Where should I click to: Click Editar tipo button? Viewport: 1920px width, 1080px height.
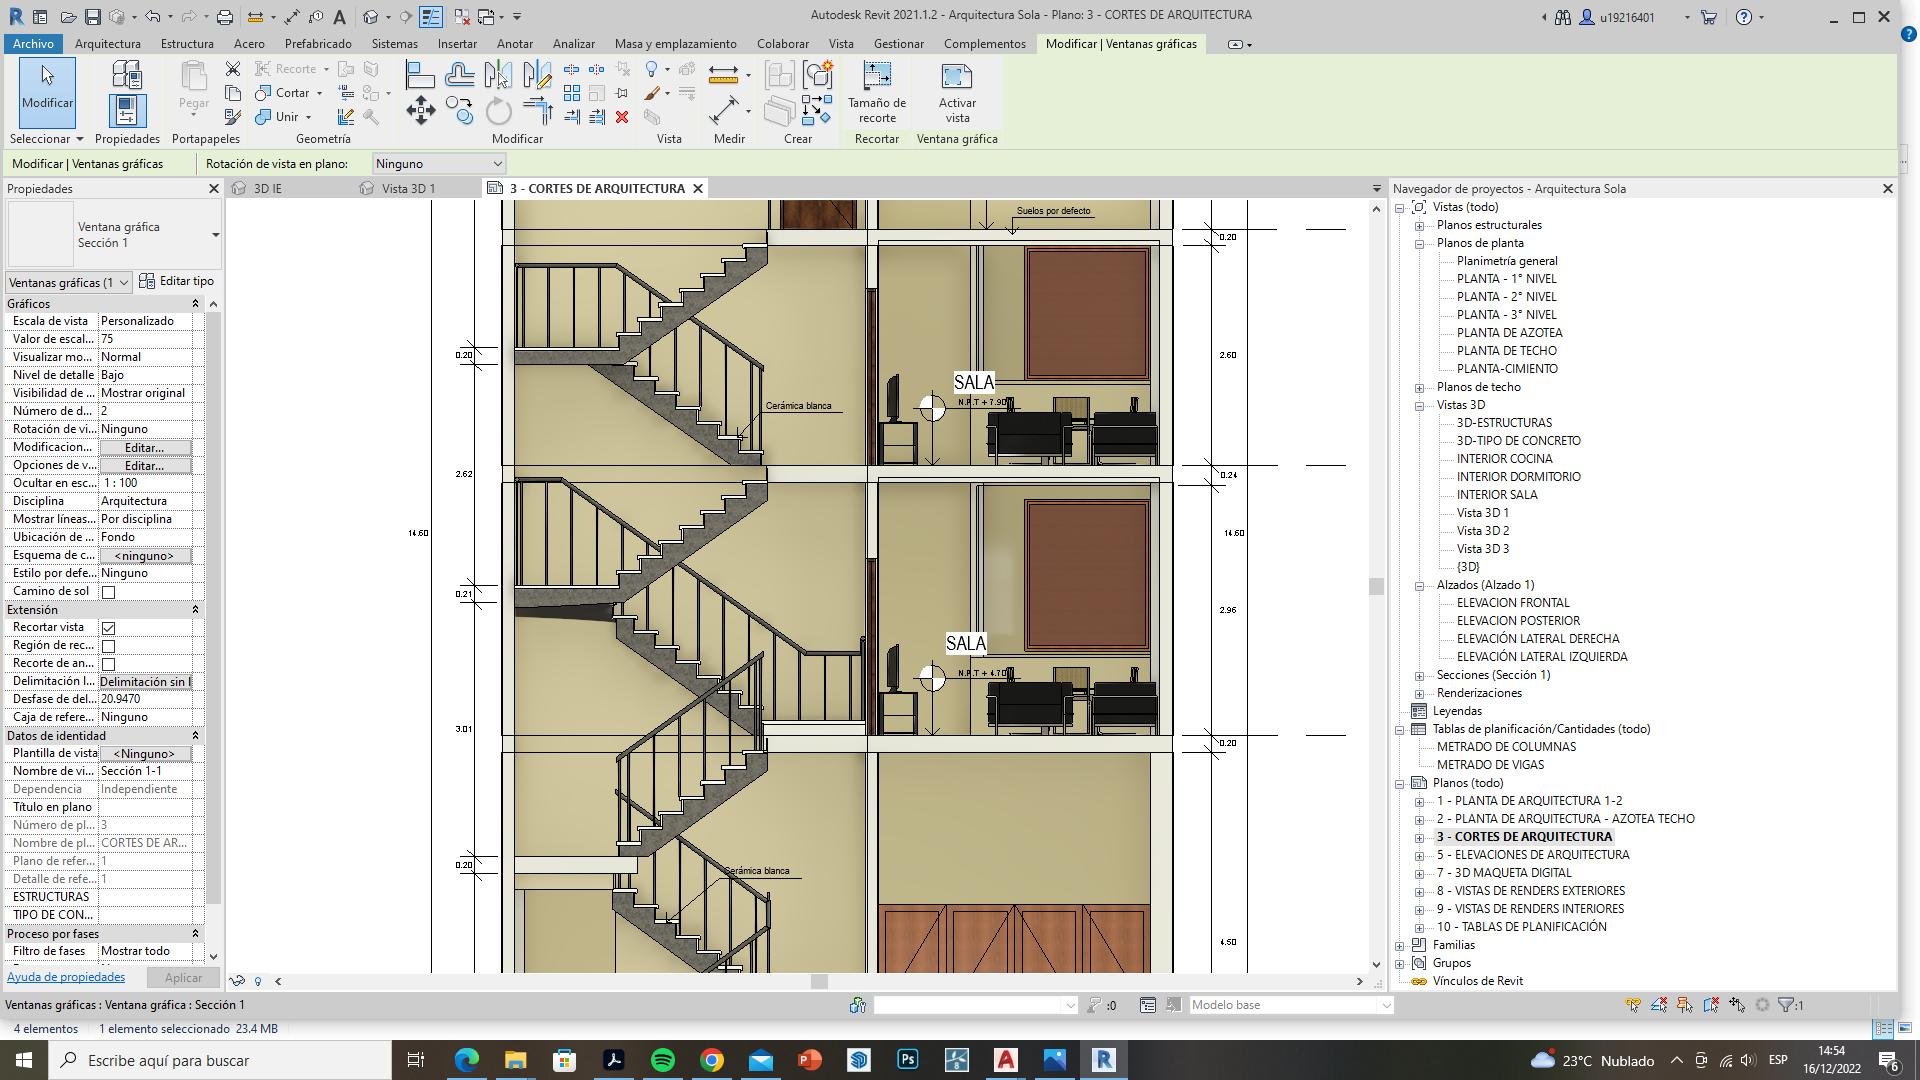[177, 282]
